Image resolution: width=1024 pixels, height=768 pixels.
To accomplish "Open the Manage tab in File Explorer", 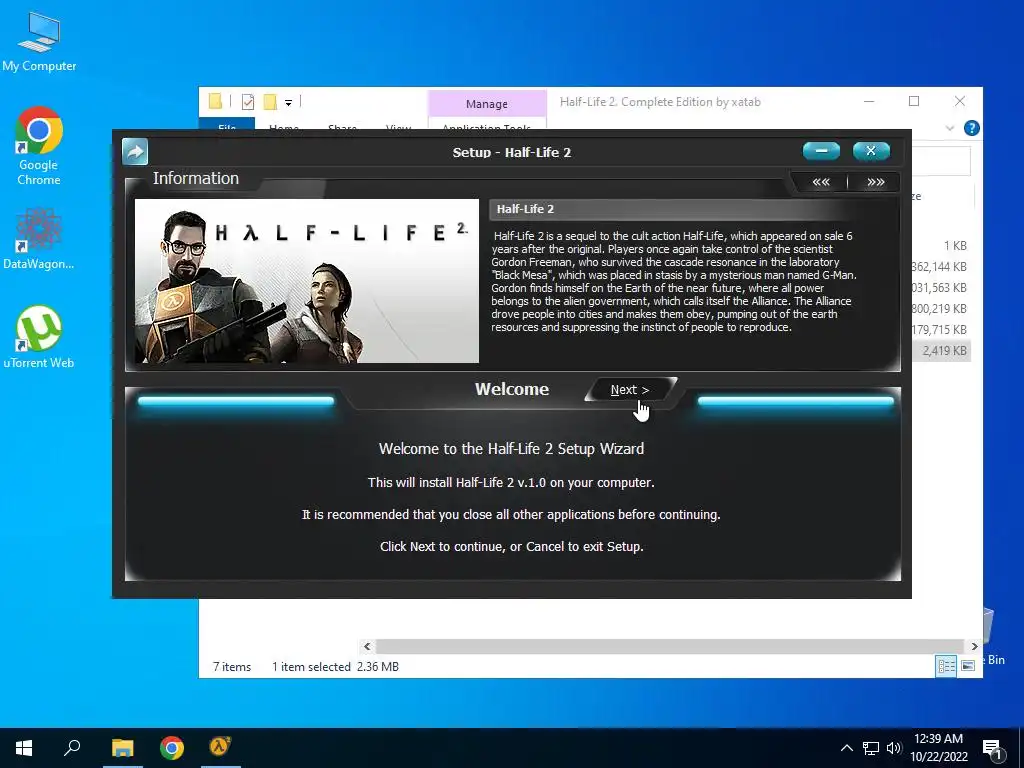I will tap(487, 104).
